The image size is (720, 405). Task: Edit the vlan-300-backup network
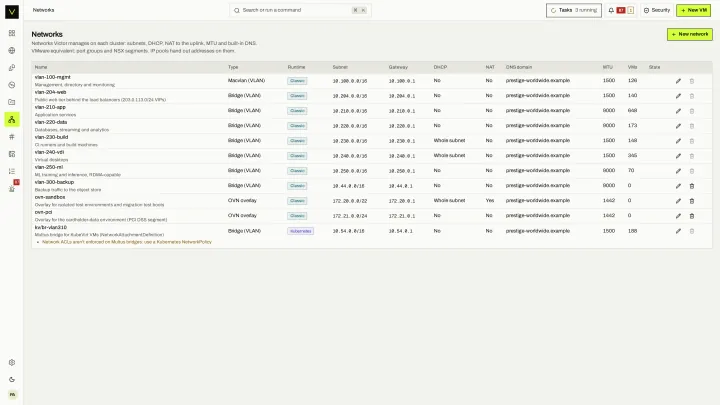[x=678, y=186]
